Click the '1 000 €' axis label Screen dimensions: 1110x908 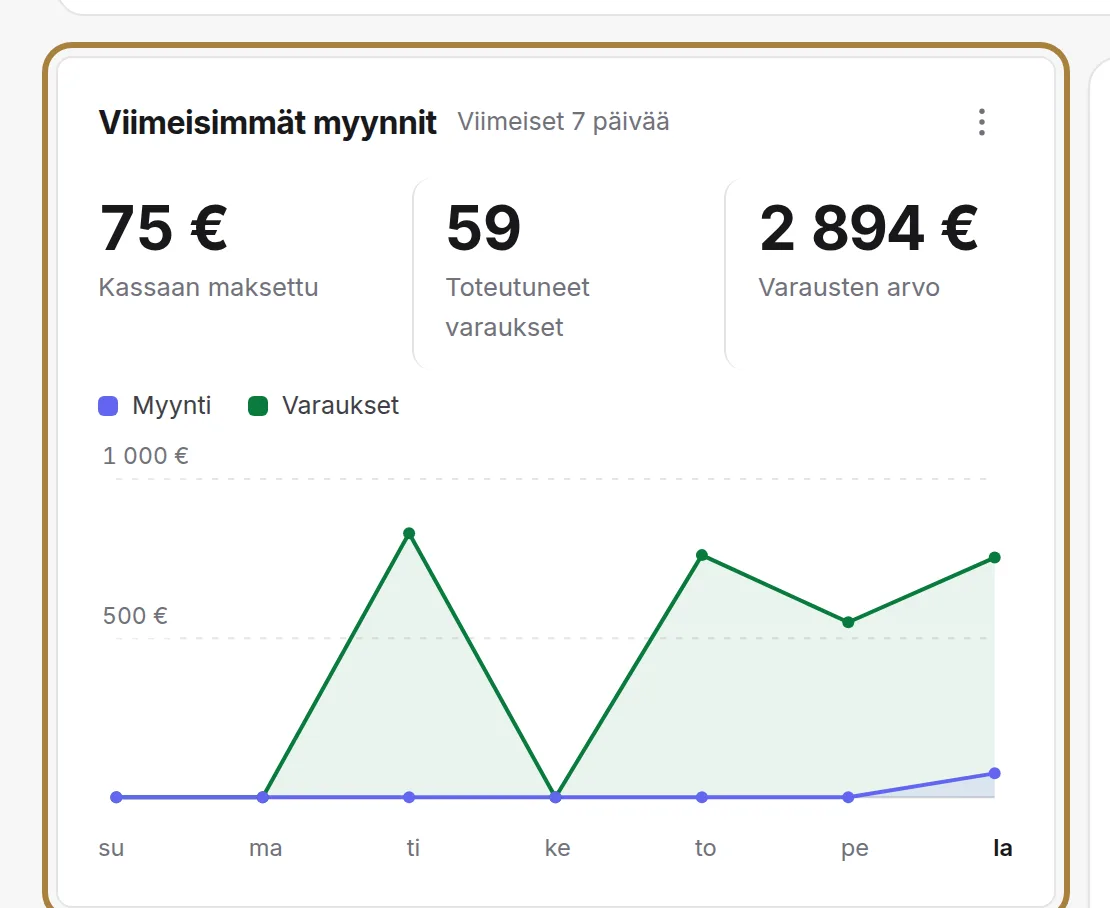[x=146, y=456]
